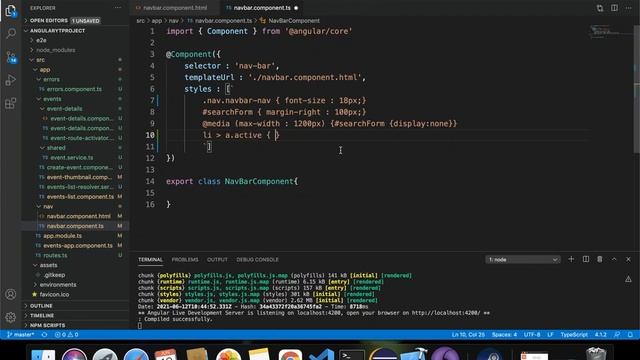Screen dimensions: 640x360
Task: Maximize the terminal panel with chevron up
Action: 614,259
